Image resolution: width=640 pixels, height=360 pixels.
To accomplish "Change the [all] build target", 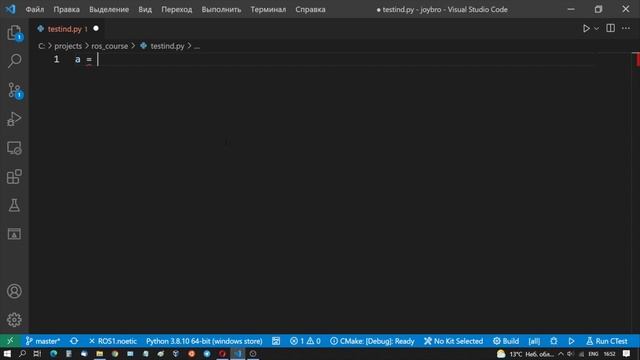I will coord(534,341).
